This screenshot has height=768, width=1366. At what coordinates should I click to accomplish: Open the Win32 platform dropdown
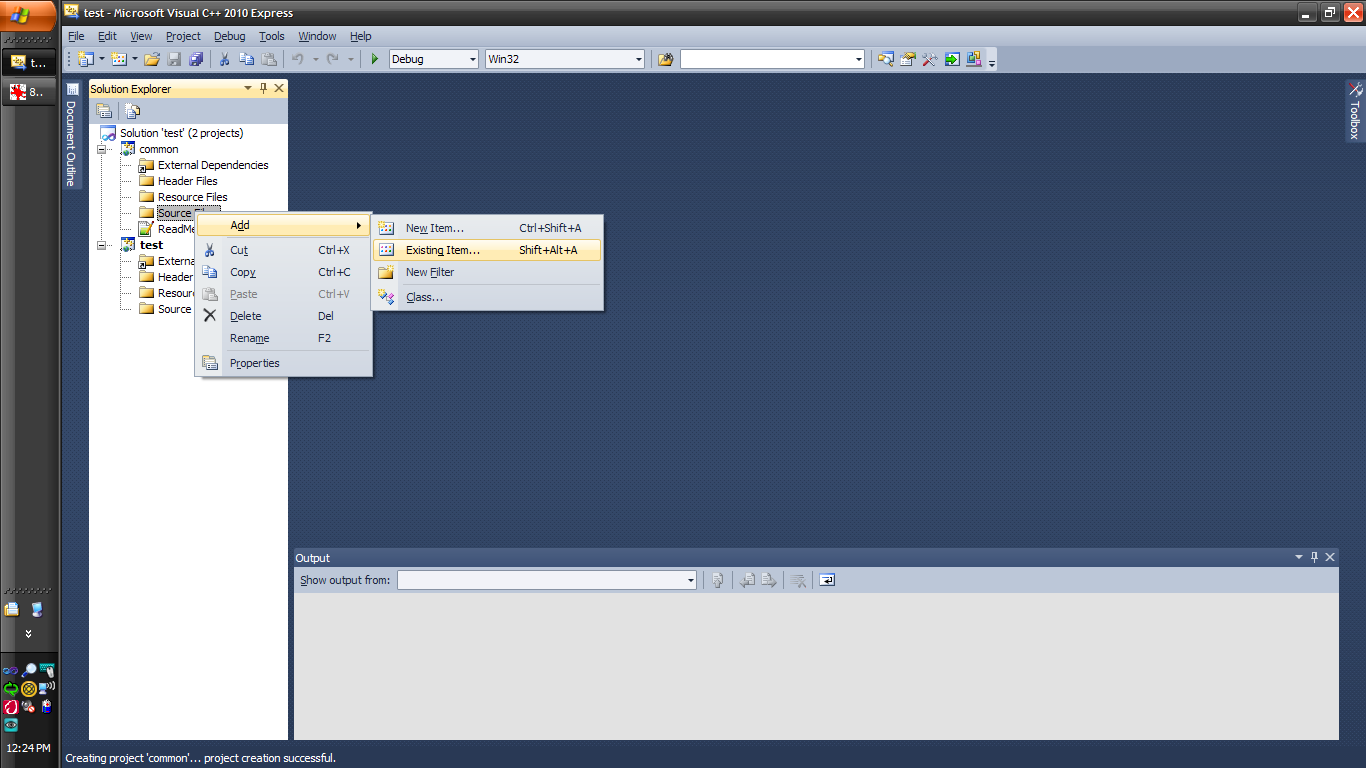(639, 60)
